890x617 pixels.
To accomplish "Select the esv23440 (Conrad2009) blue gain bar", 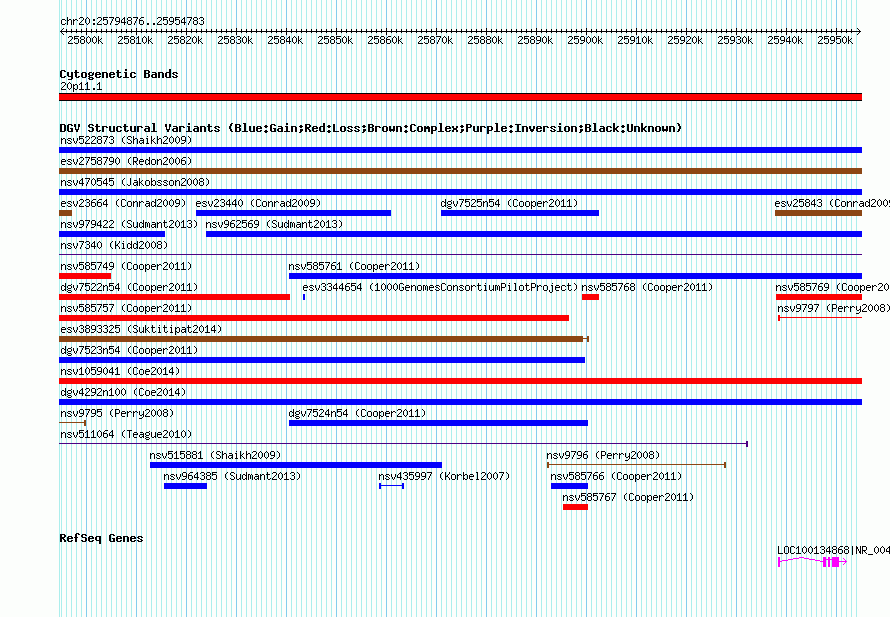I will [293, 213].
